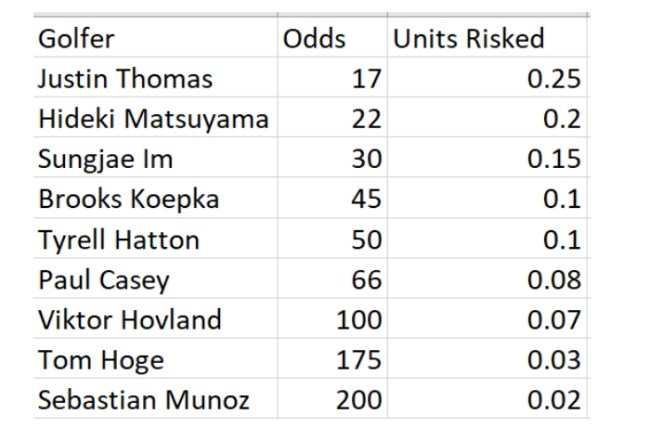Click Justin Thomas's odds value 17
The height and width of the screenshot is (440, 650).
pyautogui.click(x=366, y=78)
